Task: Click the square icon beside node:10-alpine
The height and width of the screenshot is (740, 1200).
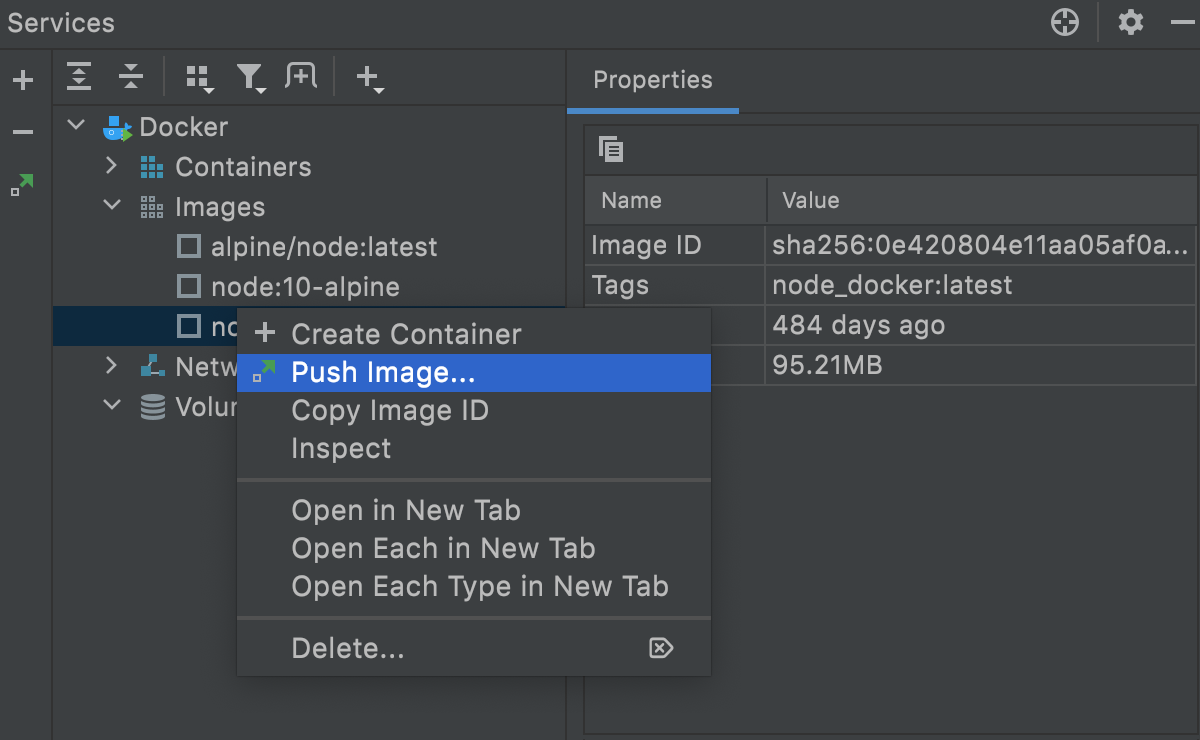Action: 188,286
